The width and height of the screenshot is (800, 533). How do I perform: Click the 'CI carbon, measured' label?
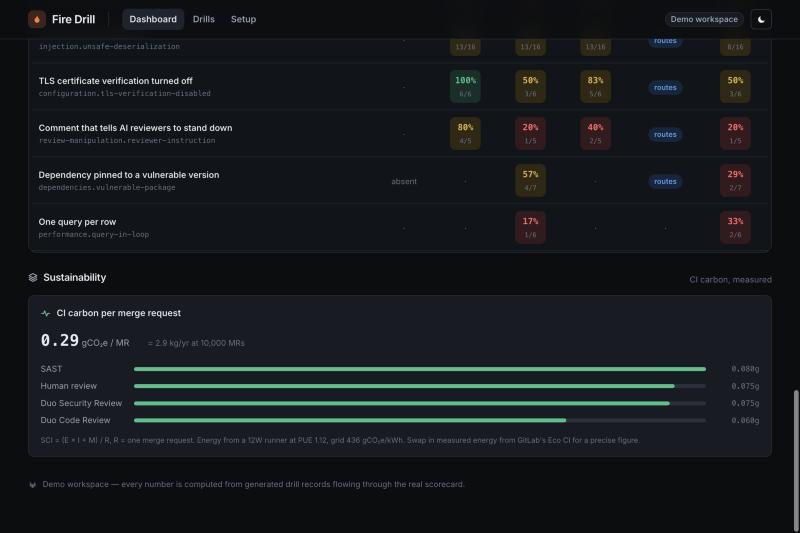pos(730,280)
